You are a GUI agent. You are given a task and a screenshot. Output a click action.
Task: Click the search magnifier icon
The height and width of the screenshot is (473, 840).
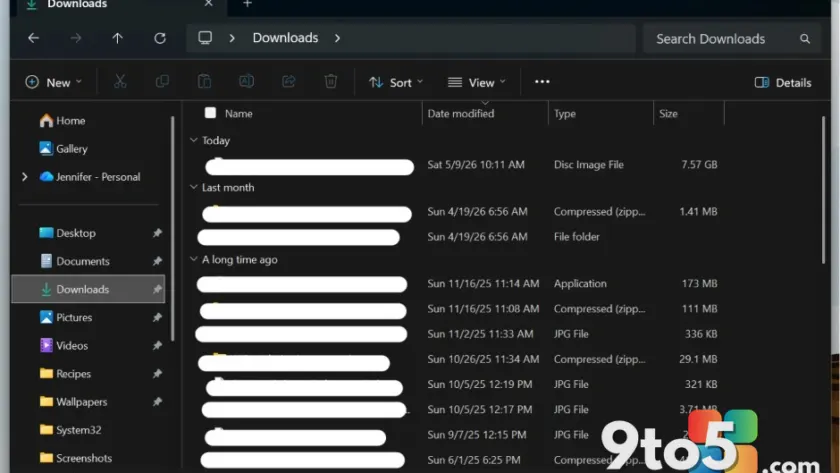(x=805, y=39)
